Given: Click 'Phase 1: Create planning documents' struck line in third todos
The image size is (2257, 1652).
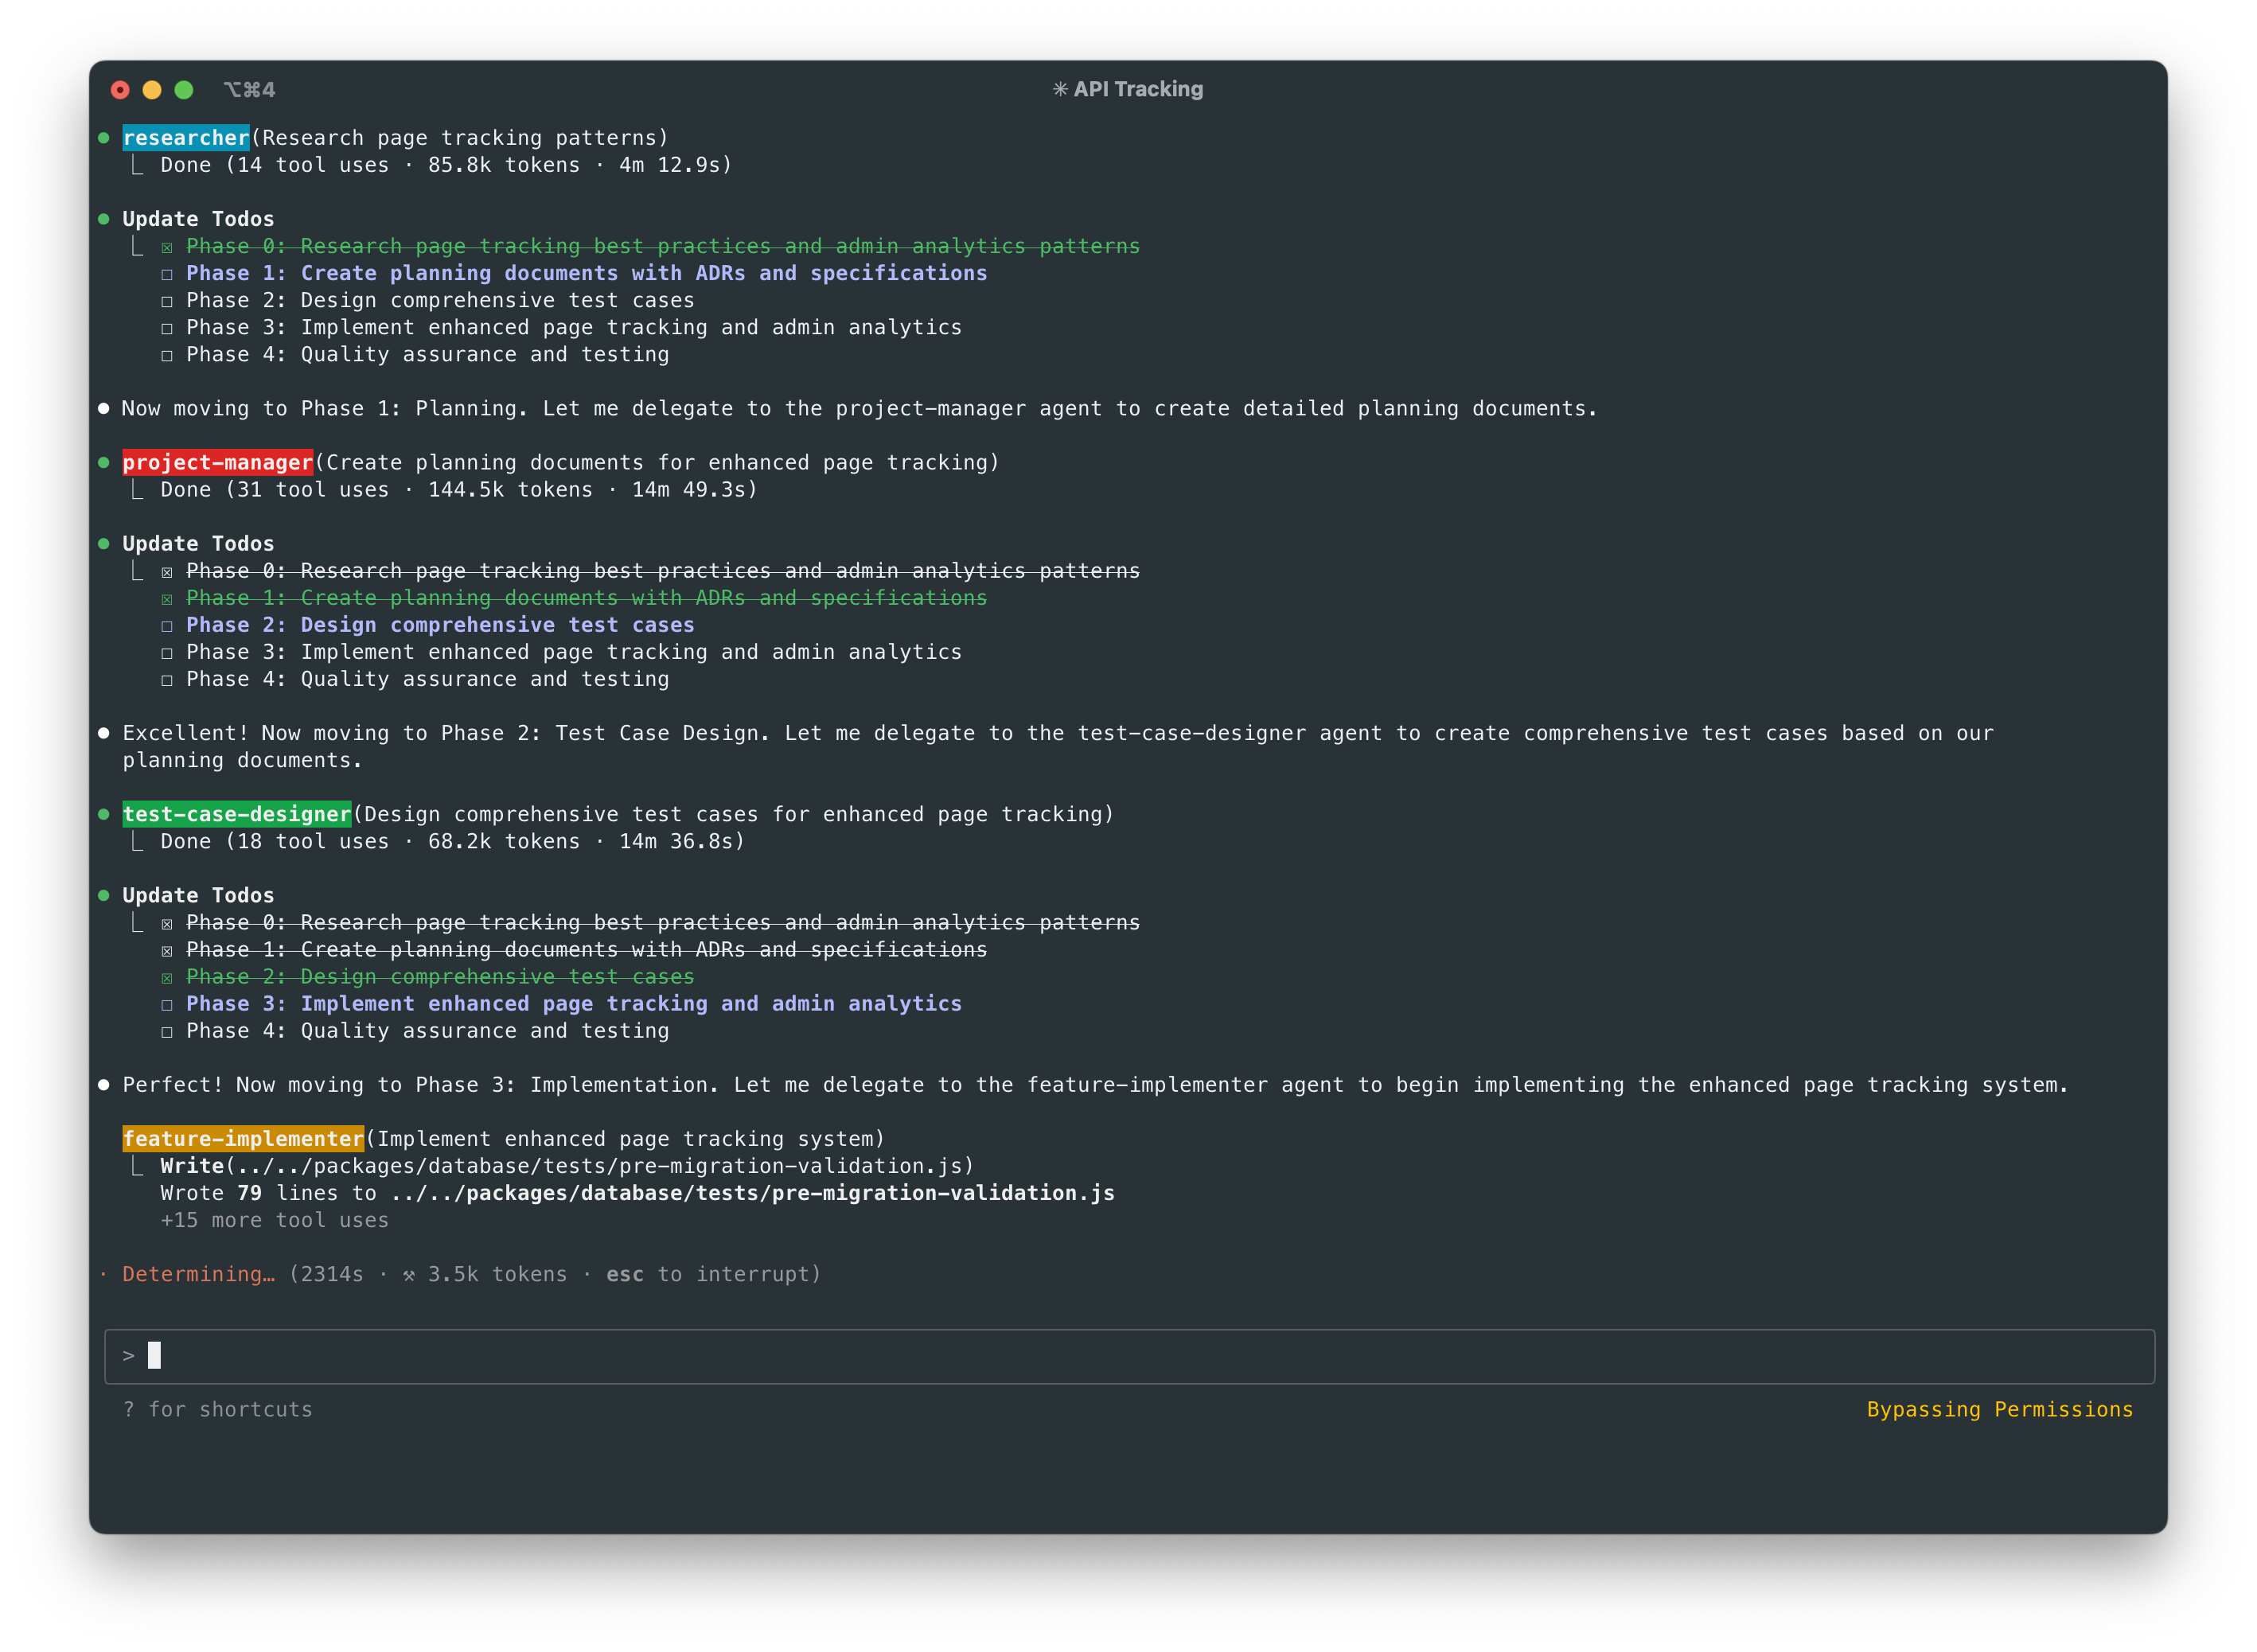Looking at the screenshot, I should (x=587, y=950).
